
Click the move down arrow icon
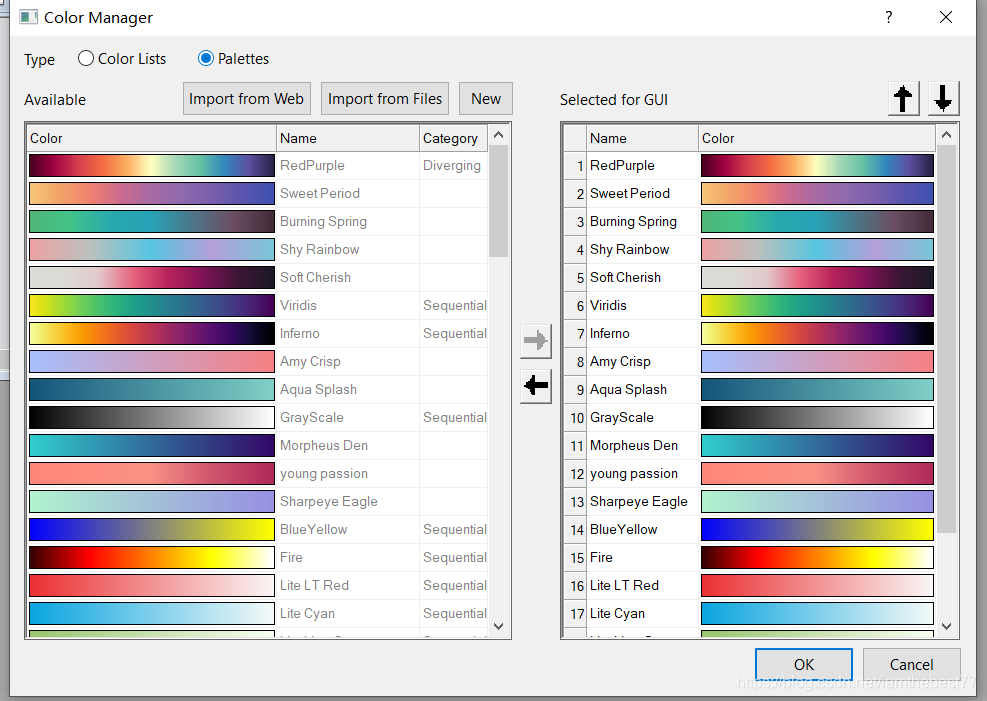pos(943,99)
